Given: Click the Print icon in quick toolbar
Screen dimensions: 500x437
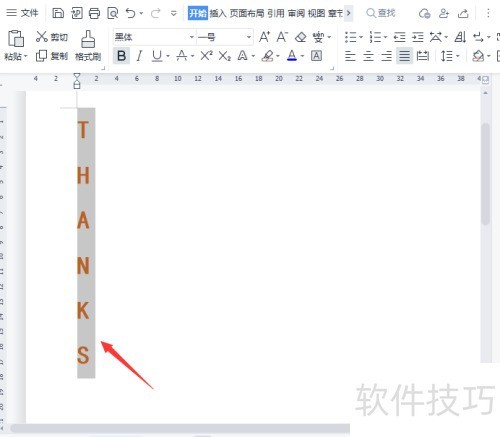Looking at the screenshot, I should (94, 13).
